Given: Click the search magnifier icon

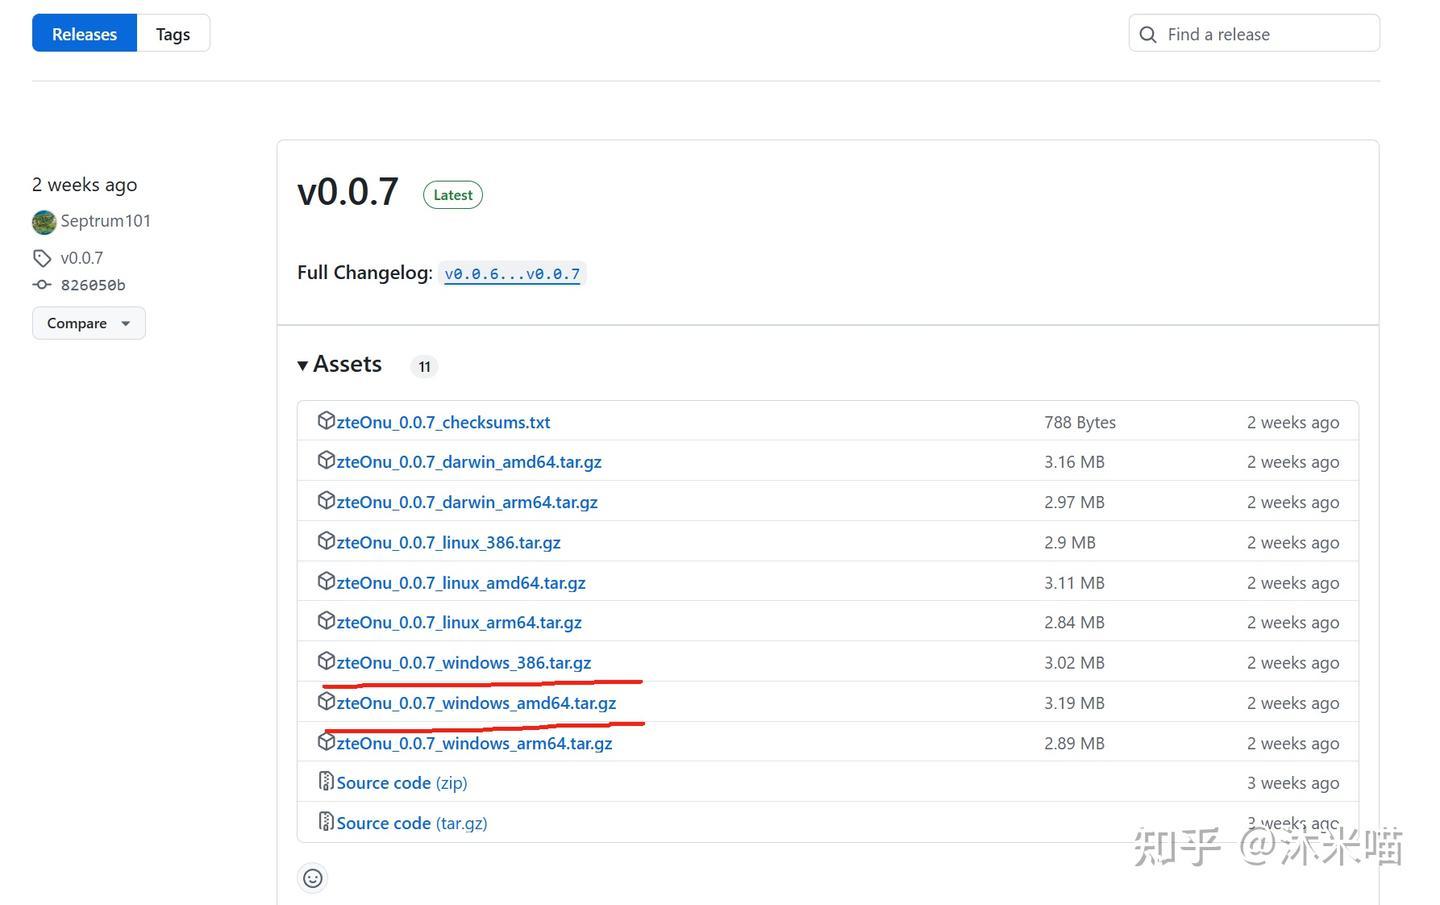Looking at the screenshot, I should (1148, 34).
